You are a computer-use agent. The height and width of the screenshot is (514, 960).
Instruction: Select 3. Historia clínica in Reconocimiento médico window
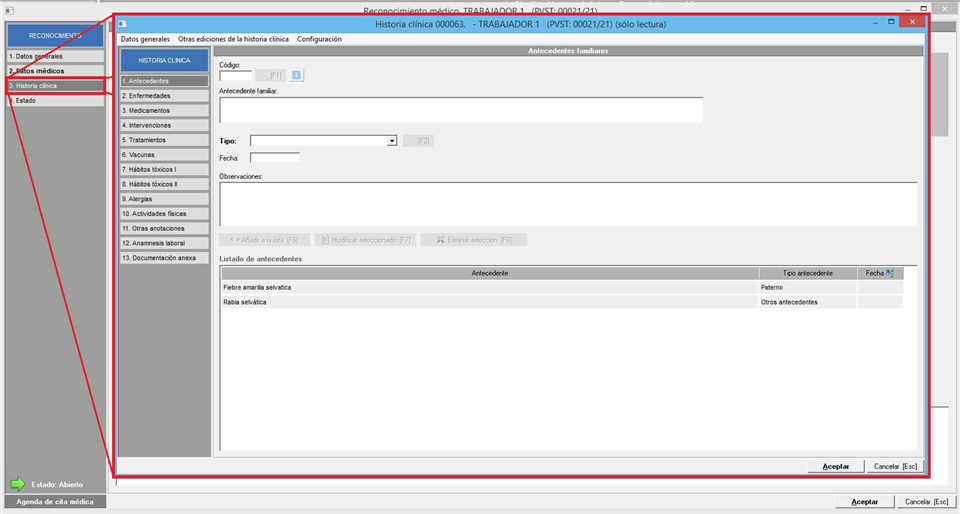coord(55,86)
